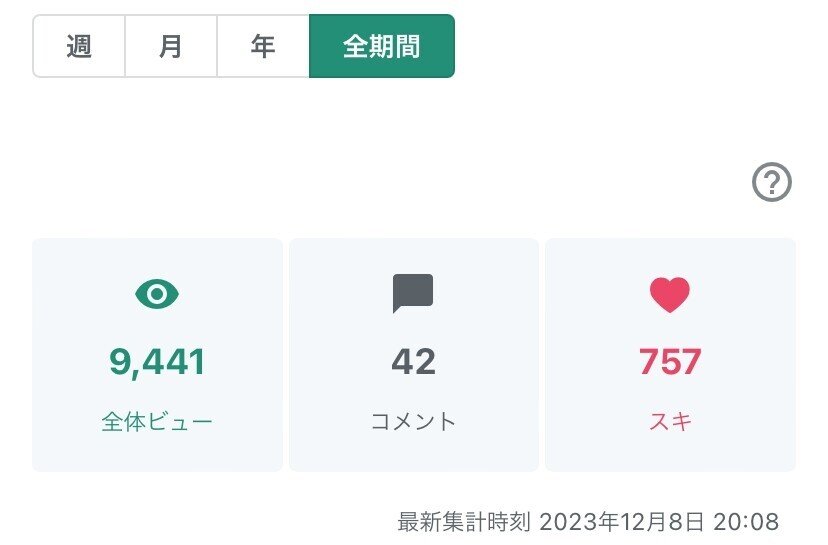Click the date 2023年12月8日

[622, 522]
